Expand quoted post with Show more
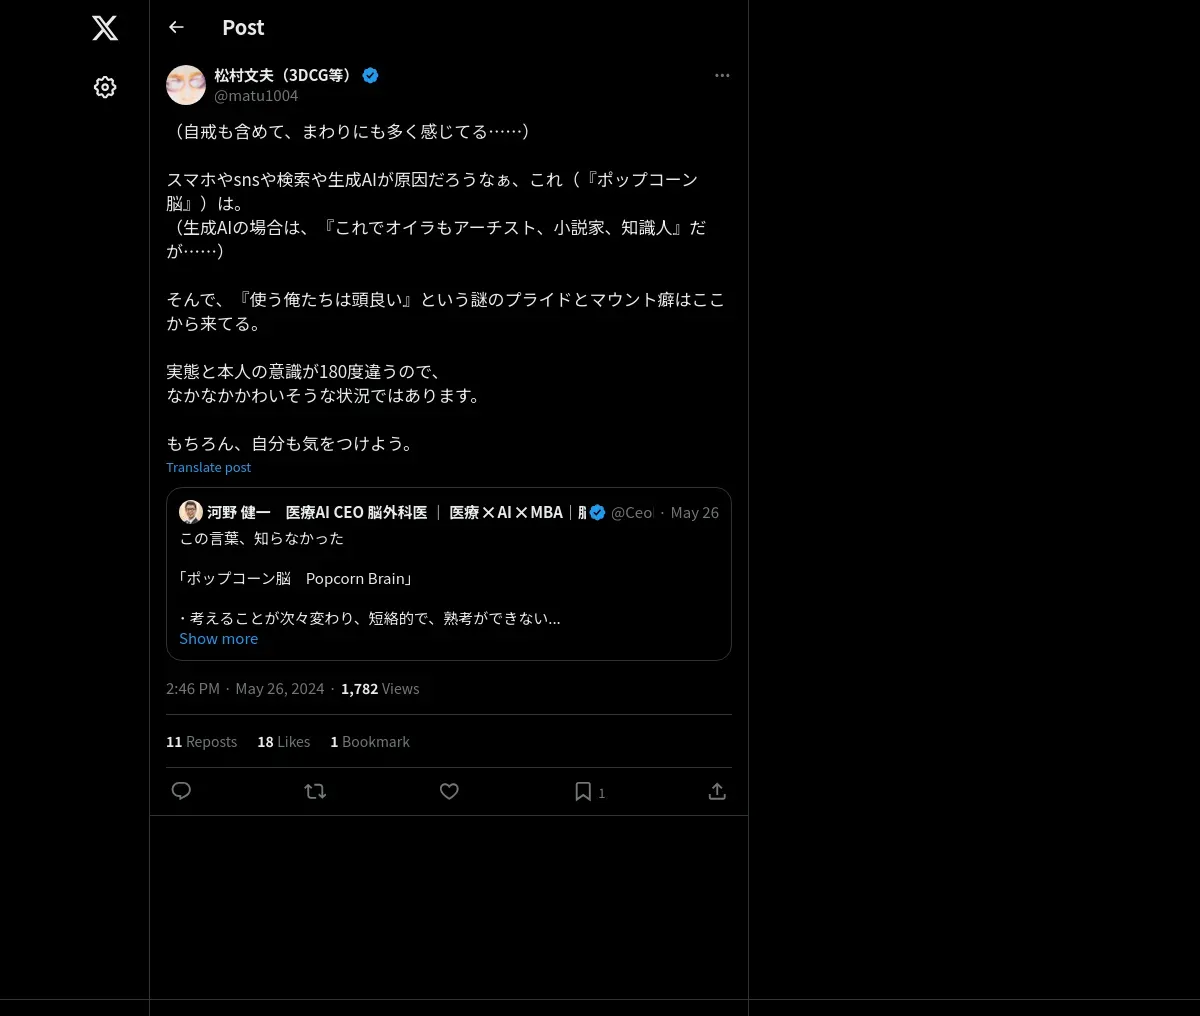This screenshot has height=1016, width=1200. tap(218, 639)
